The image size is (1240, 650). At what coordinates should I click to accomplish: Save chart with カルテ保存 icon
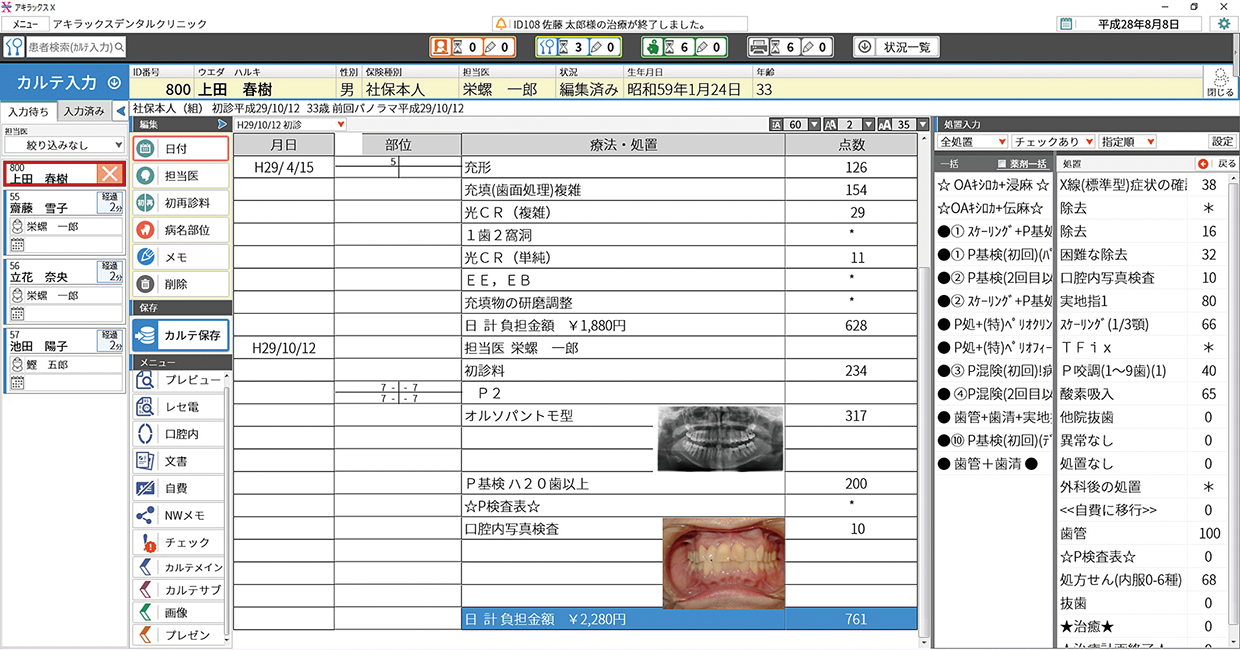coord(146,336)
